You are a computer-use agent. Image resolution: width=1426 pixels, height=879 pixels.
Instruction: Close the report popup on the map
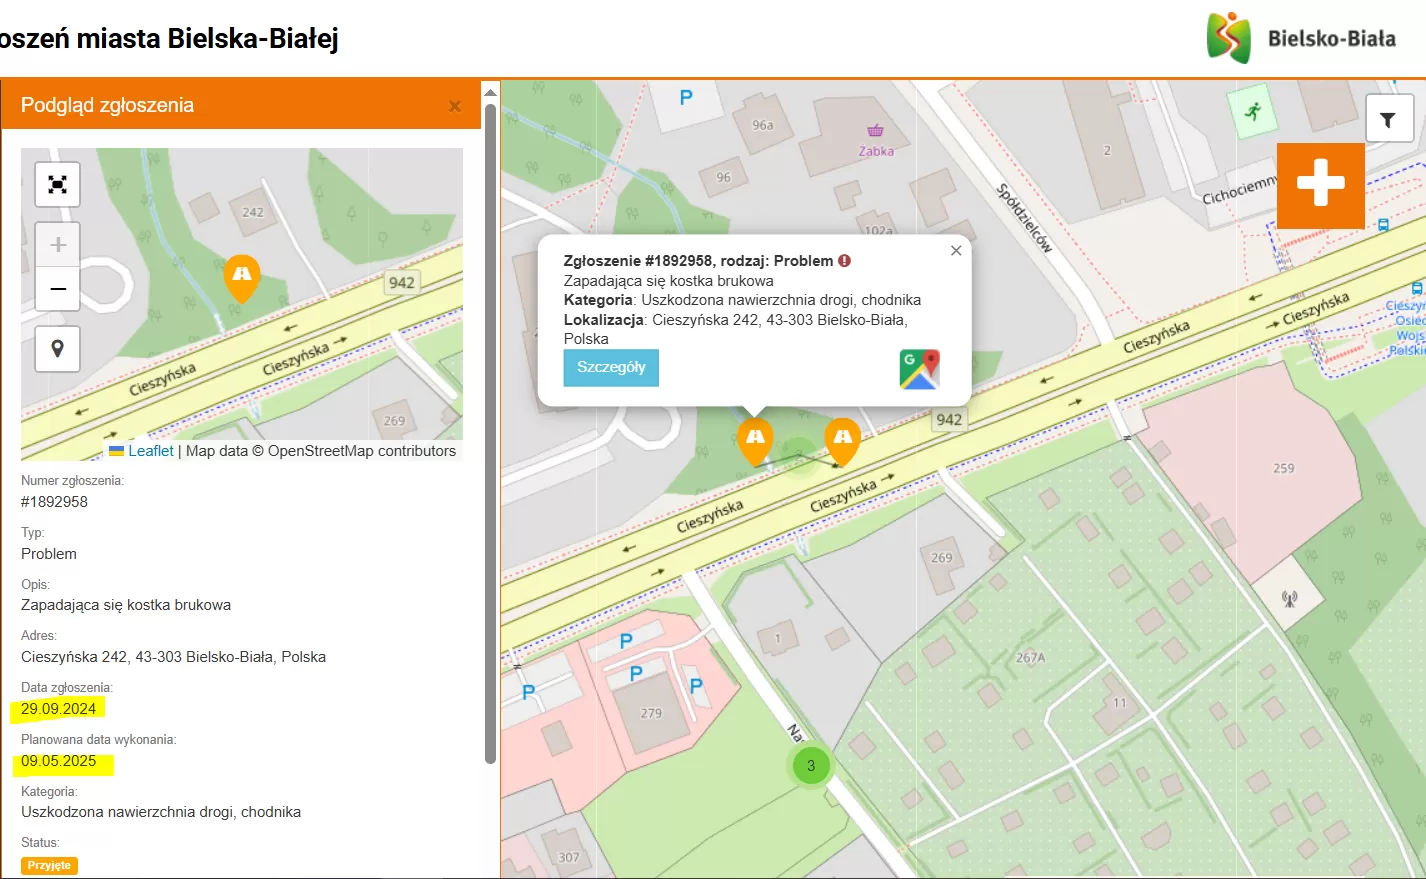tap(956, 251)
